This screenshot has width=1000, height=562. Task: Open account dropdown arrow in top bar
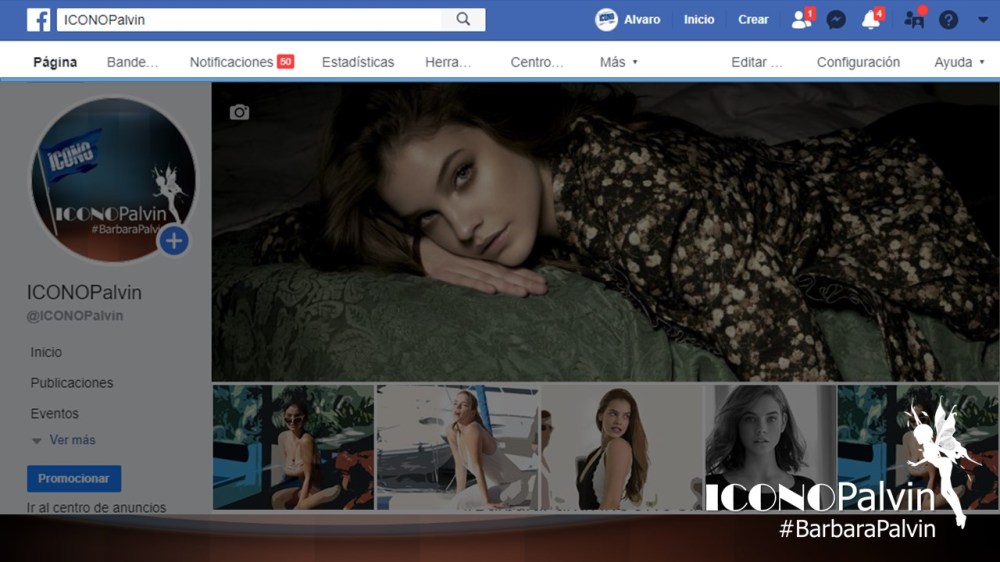tap(983, 20)
